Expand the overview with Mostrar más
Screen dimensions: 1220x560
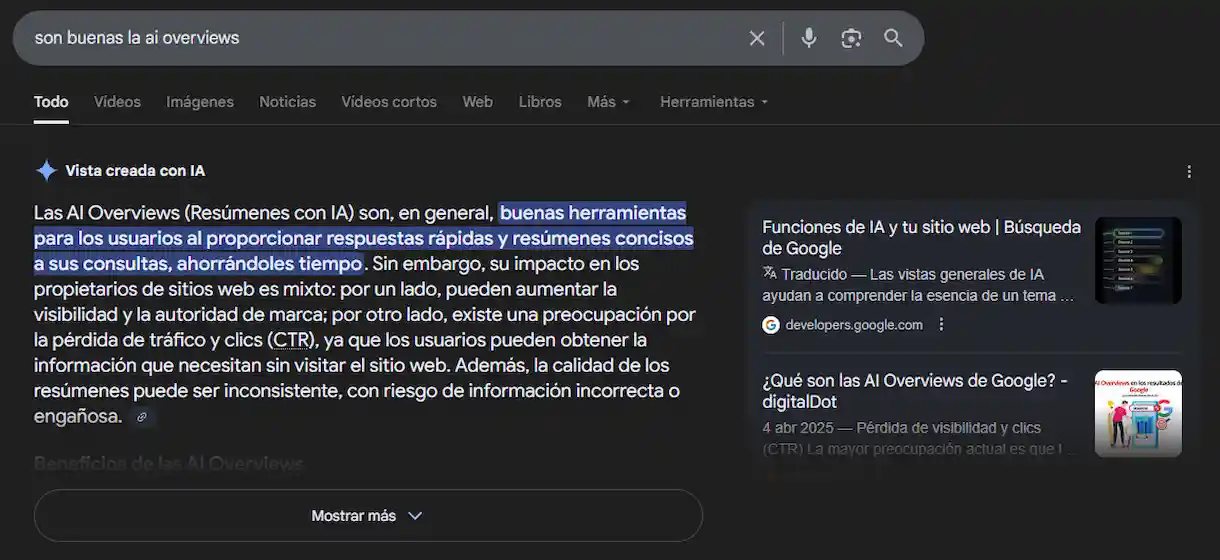coord(368,516)
